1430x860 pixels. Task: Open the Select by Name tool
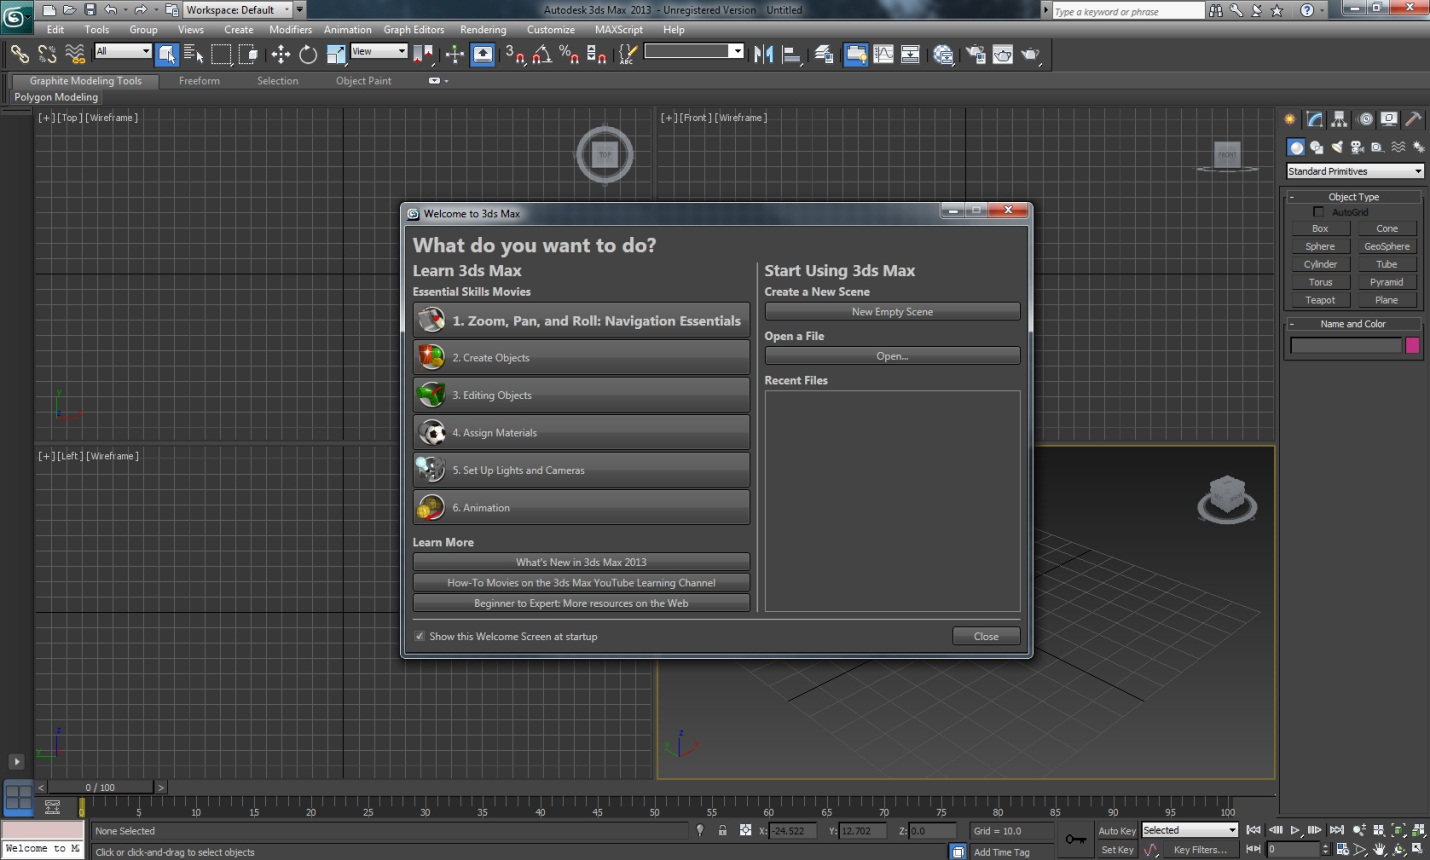pyautogui.click(x=194, y=54)
